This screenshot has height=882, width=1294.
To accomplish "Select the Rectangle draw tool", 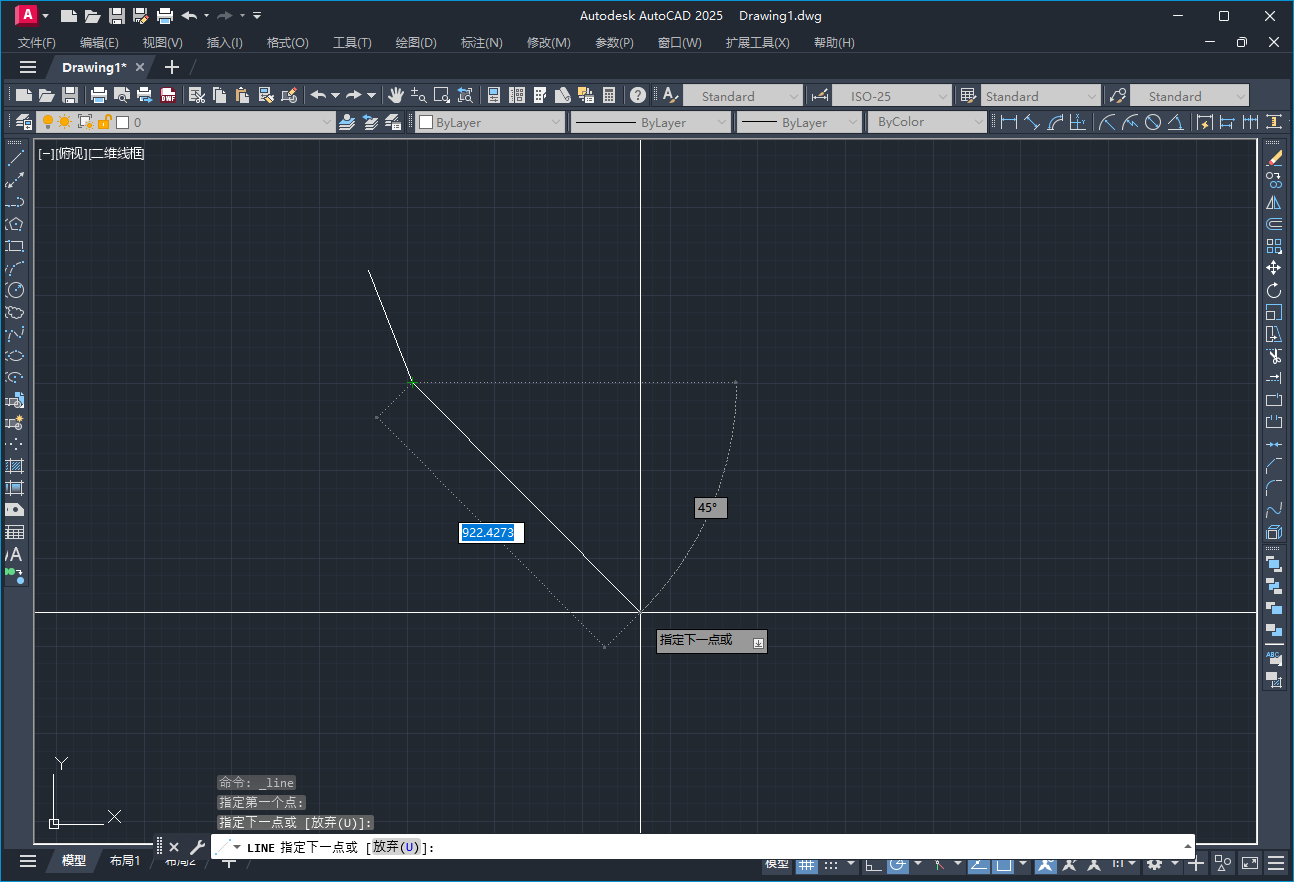I will pos(15,246).
